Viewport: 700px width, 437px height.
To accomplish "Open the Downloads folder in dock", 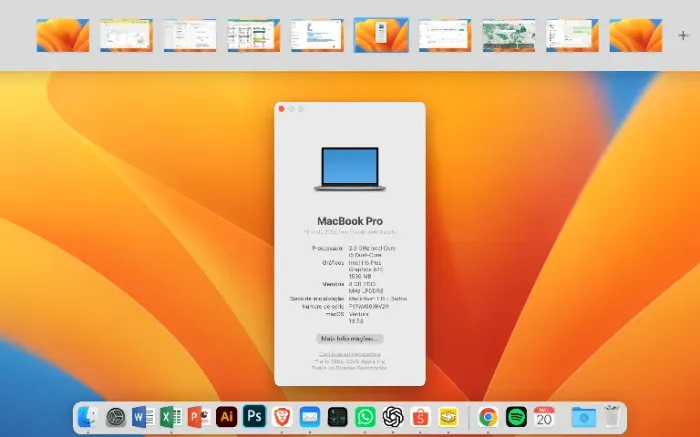I will (x=584, y=417).
